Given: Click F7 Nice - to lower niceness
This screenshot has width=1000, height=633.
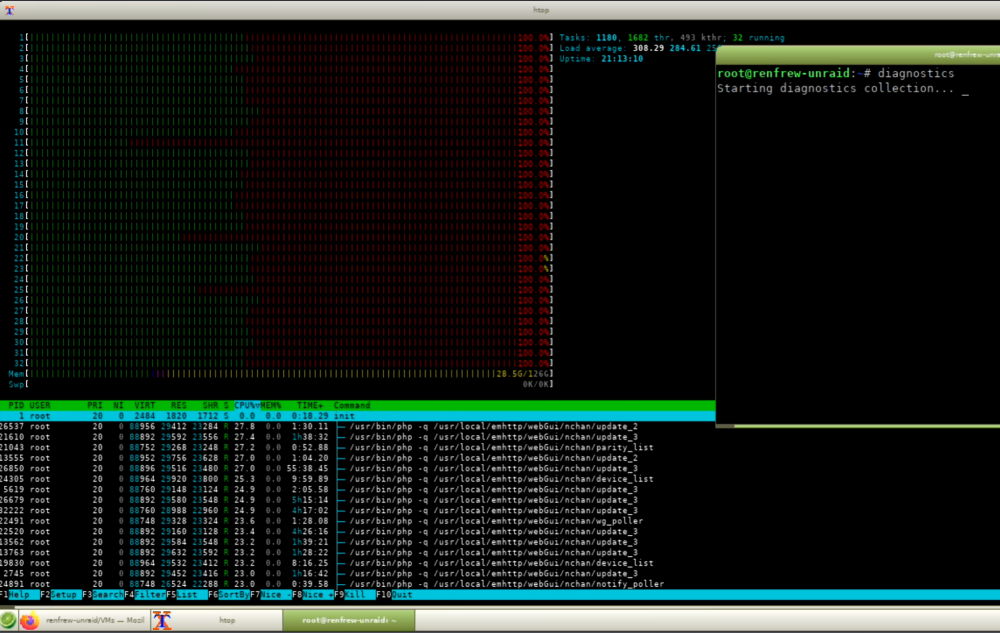Looking at the screenshot, I should (271, 595).
